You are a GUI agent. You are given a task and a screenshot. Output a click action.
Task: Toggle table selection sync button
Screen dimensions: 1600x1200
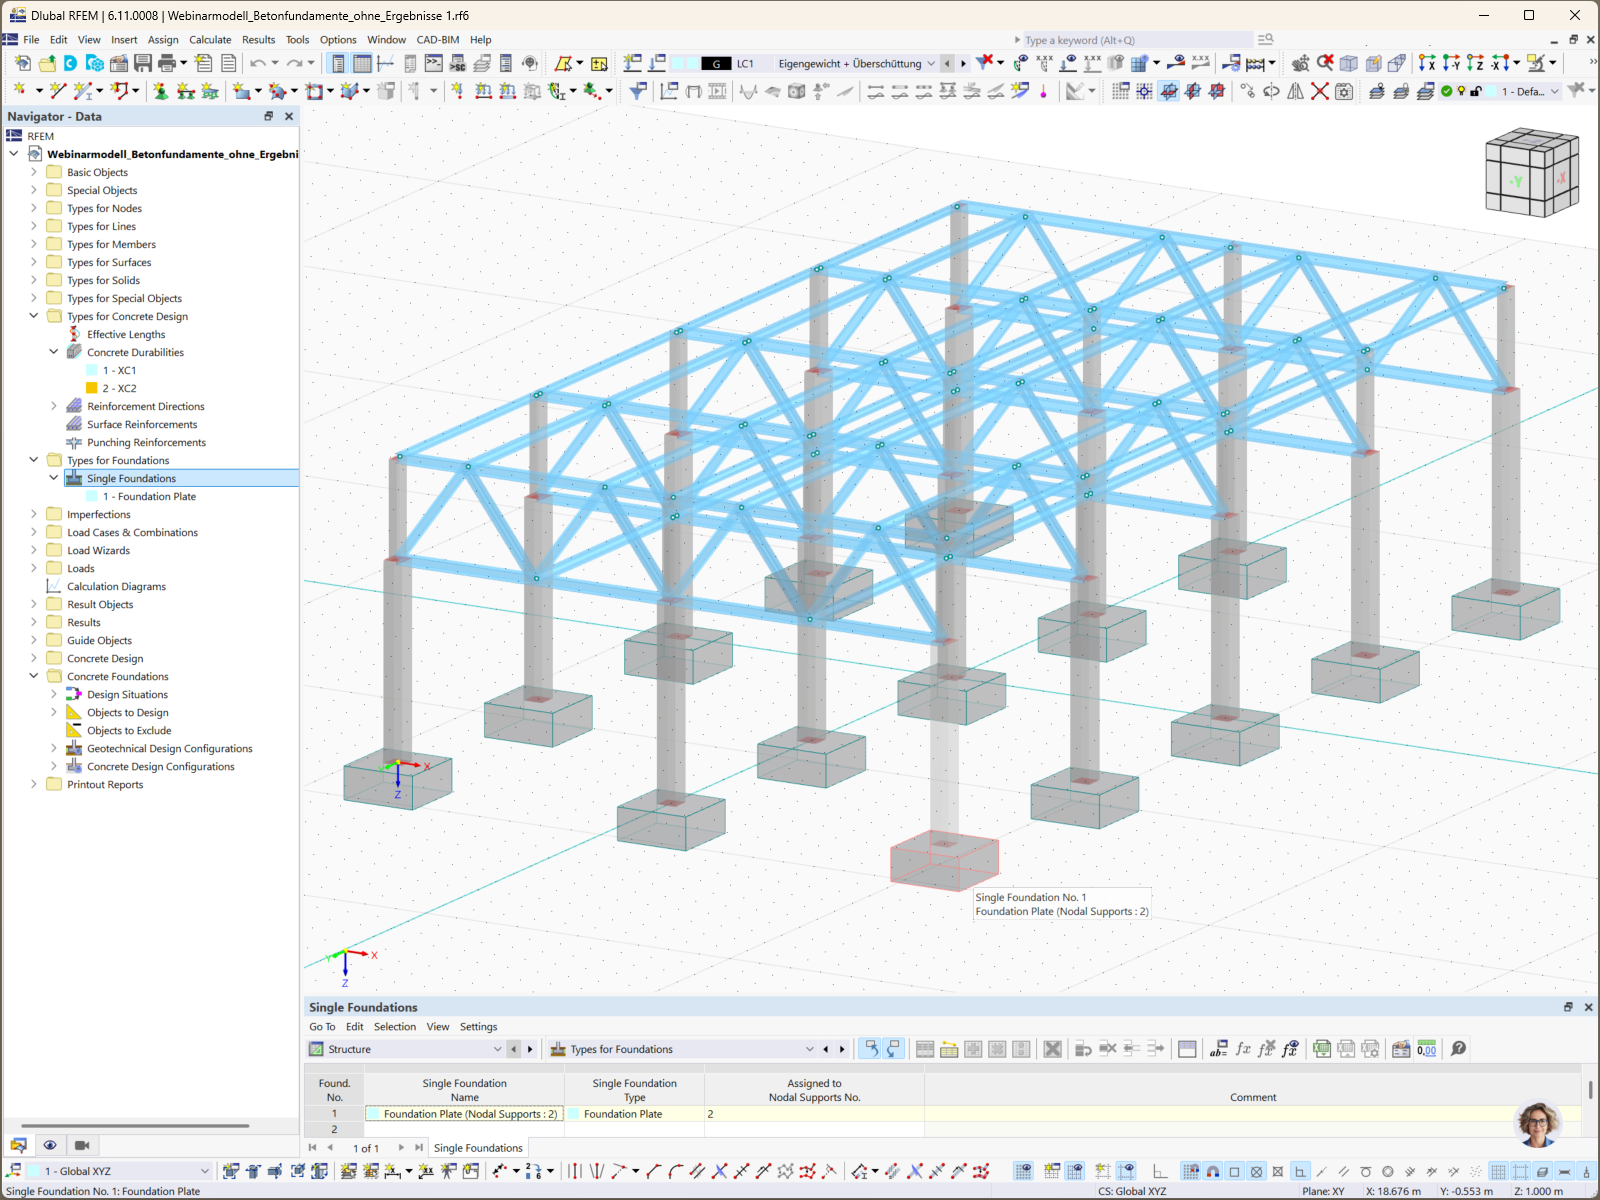(x=871, y=1049)
